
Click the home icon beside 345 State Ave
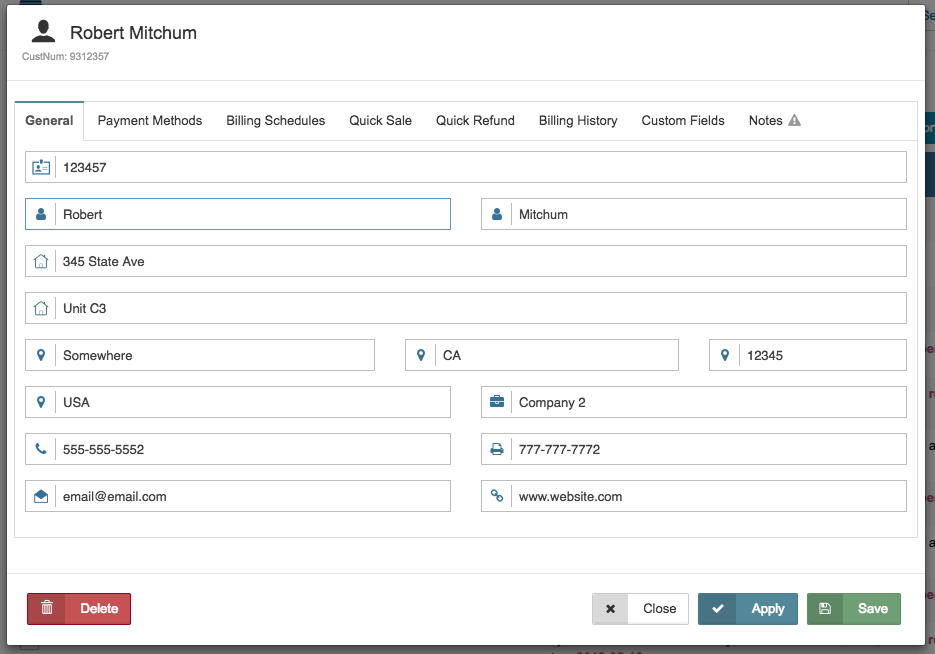pos(41,260)
